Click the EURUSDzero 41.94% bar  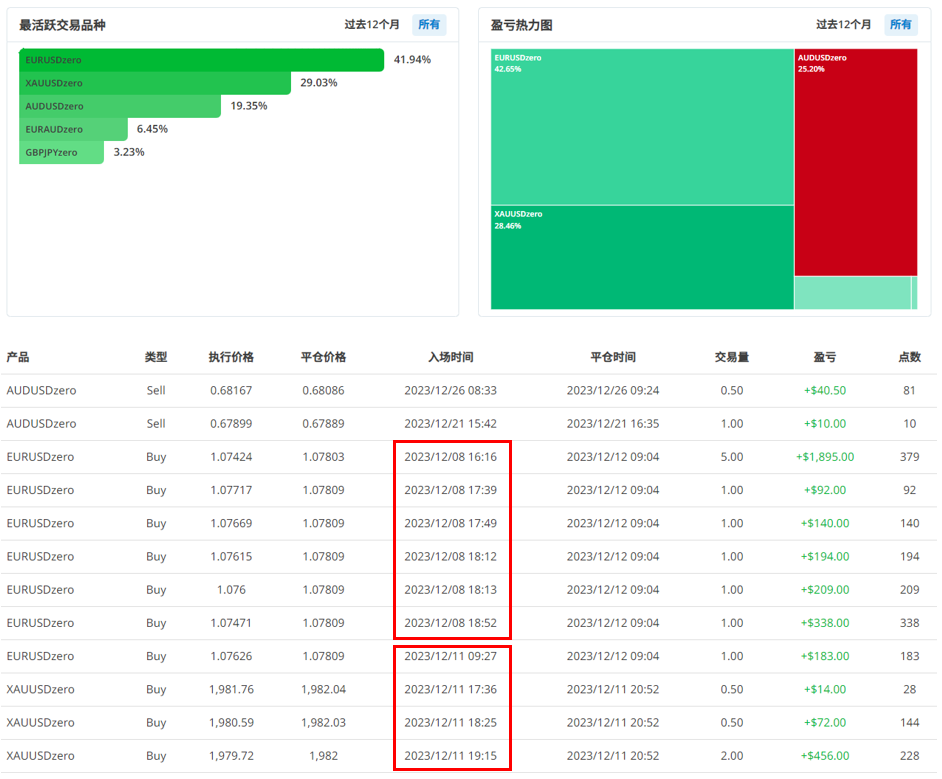click(x=201, y=60)
